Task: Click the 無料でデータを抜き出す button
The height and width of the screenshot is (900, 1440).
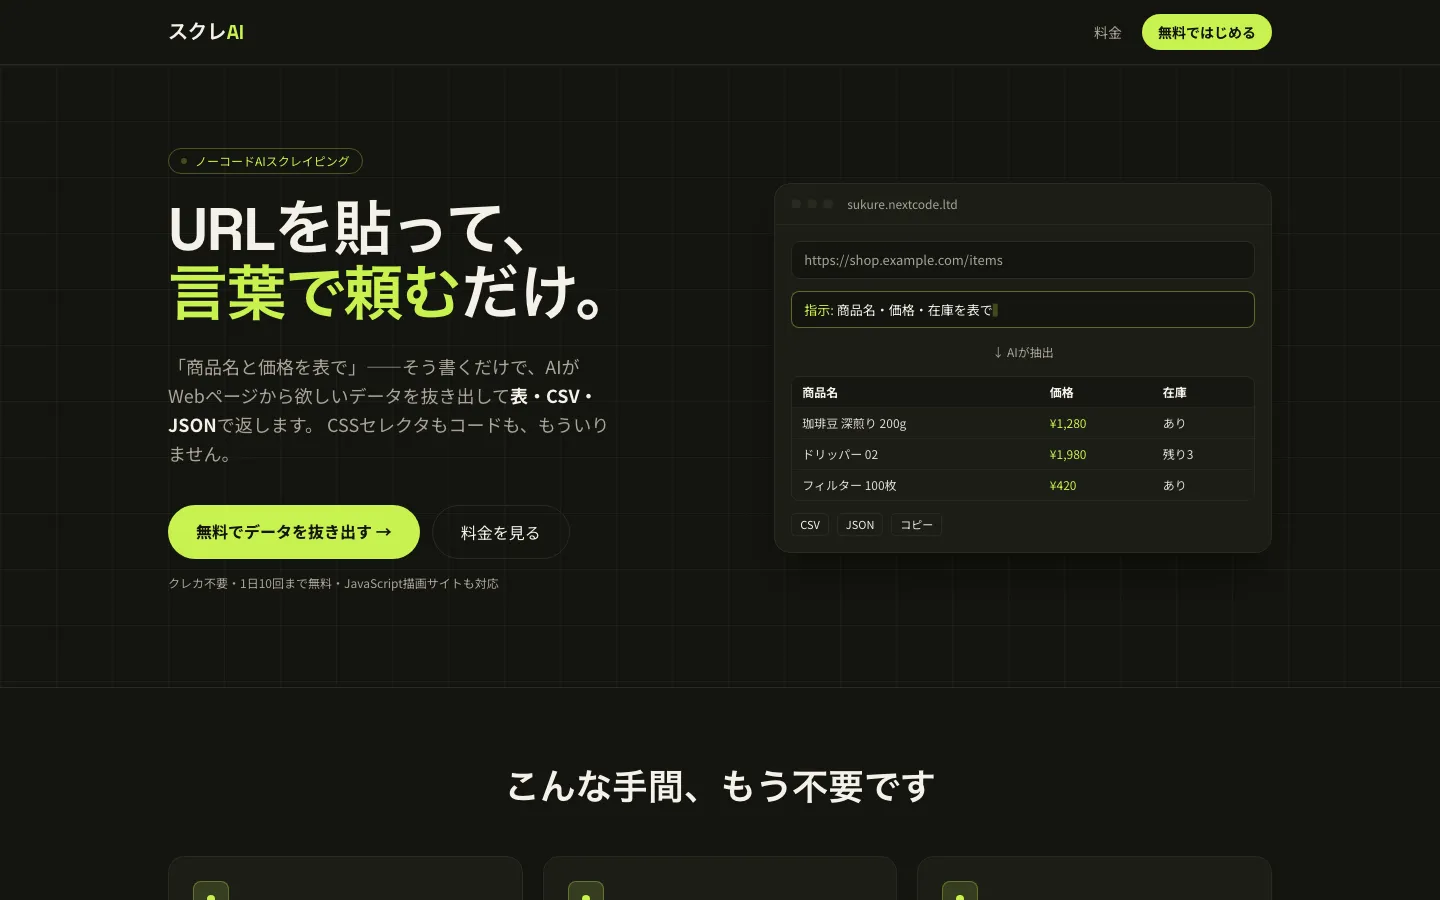Action: [294, 532]
